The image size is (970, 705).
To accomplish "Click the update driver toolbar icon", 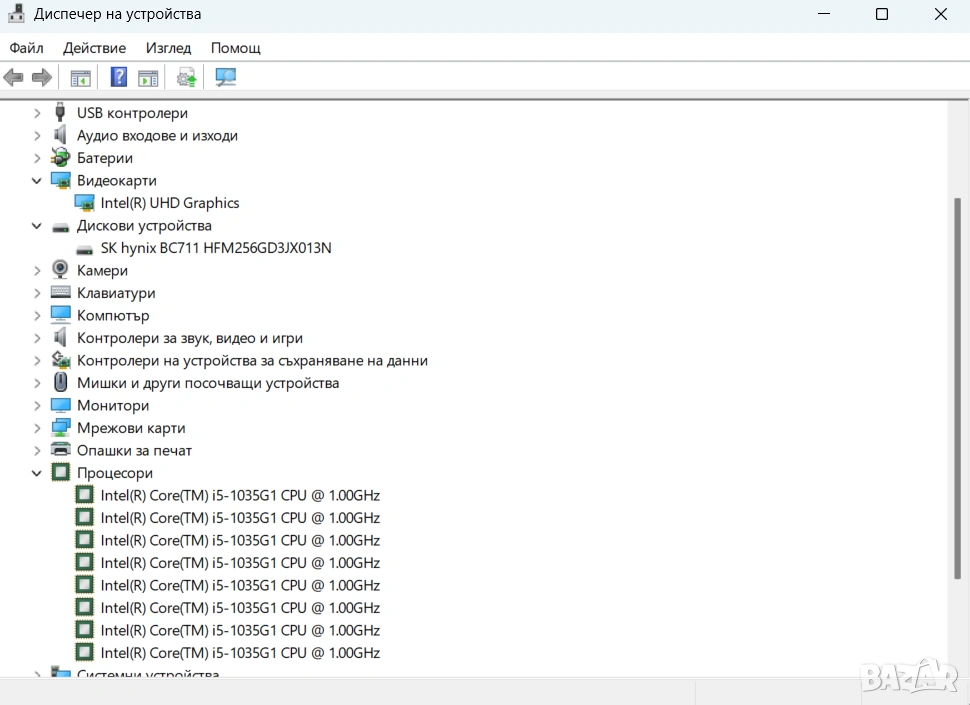I will [186, 77].
